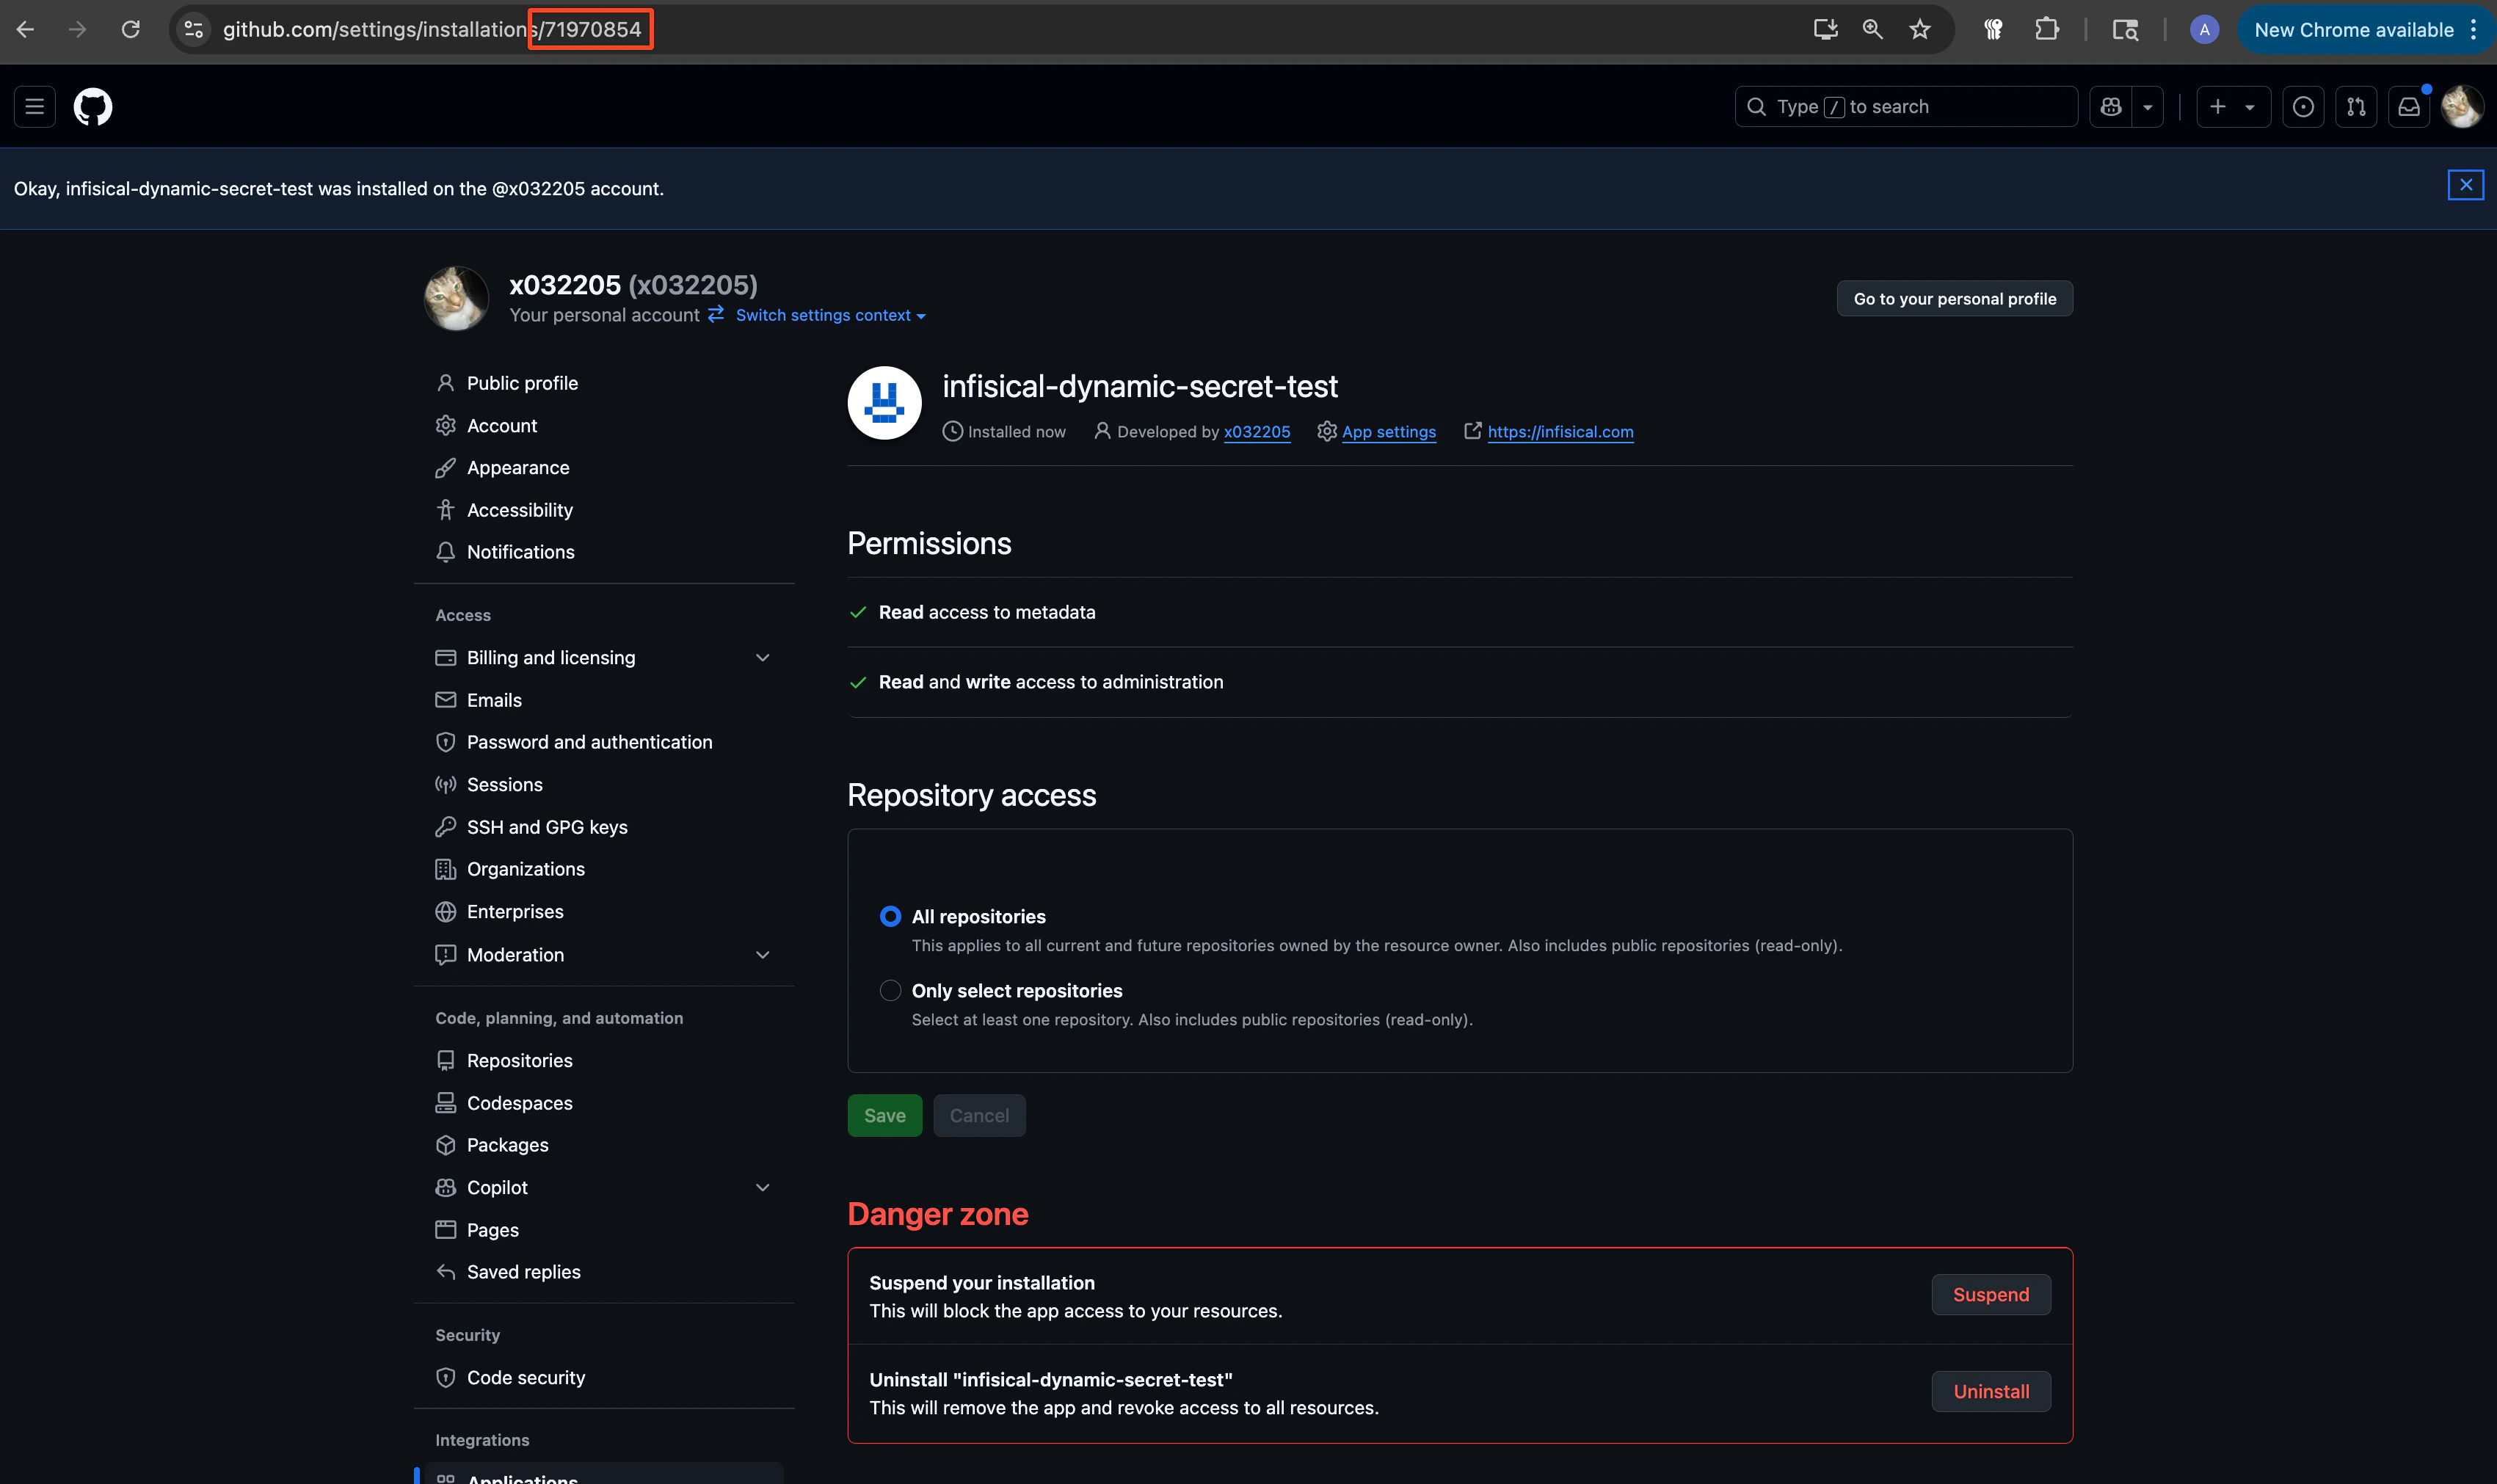This screenshot has width=2497, height=1484.
Task: Click Go to your personal profile button
Action: [1954, 299]
